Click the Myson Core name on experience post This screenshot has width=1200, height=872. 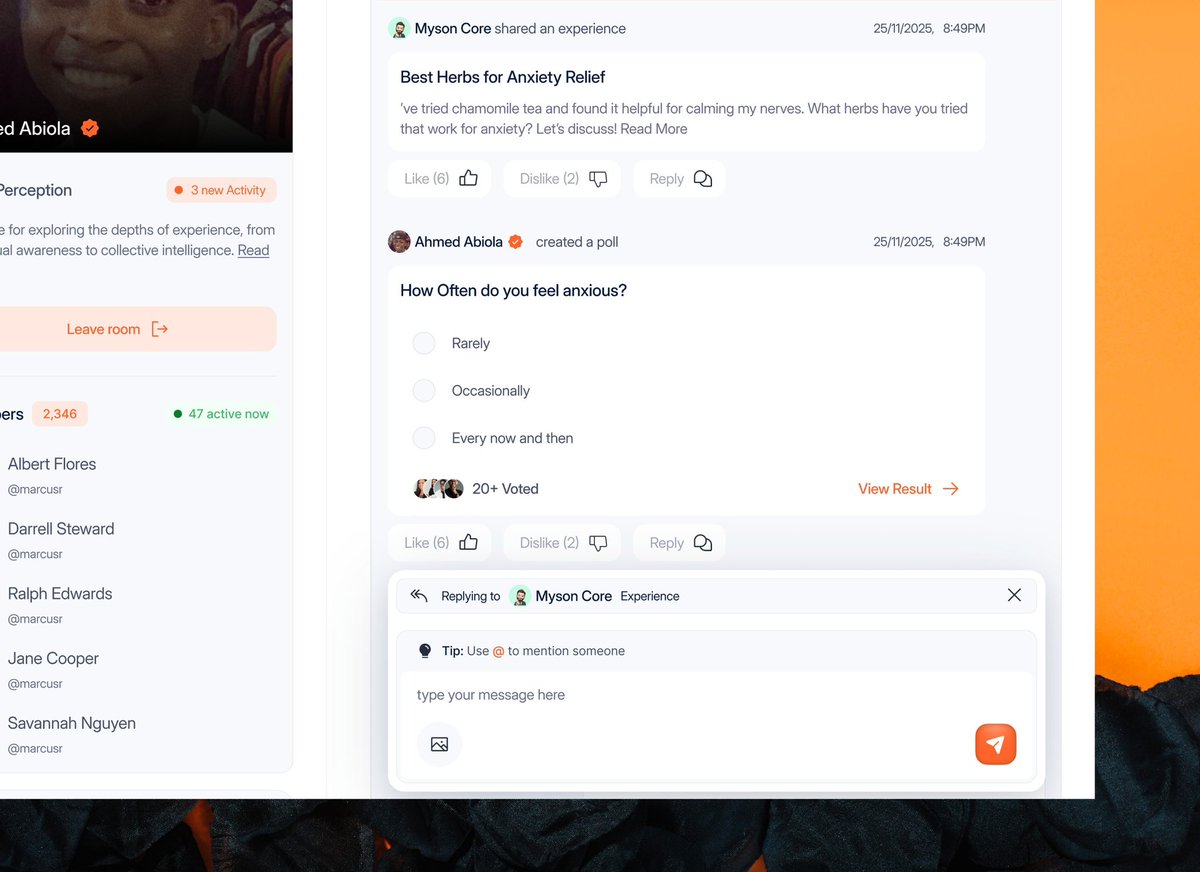[453, 29]
